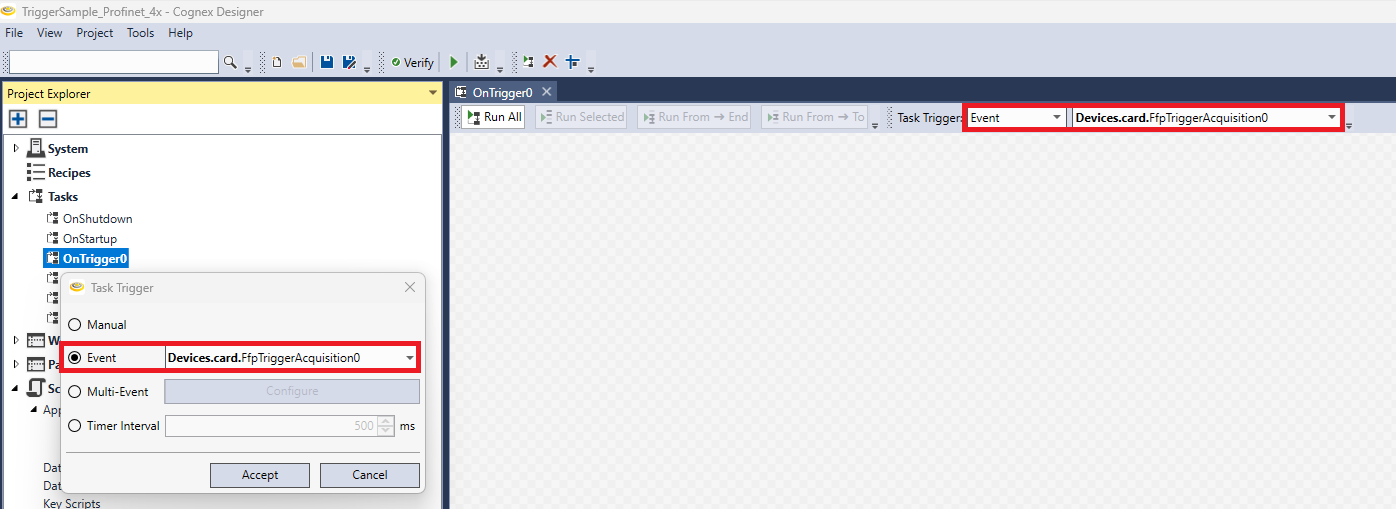Create a new project via toolbar icon
The image size is (1396, 509).
pos(277,62)
